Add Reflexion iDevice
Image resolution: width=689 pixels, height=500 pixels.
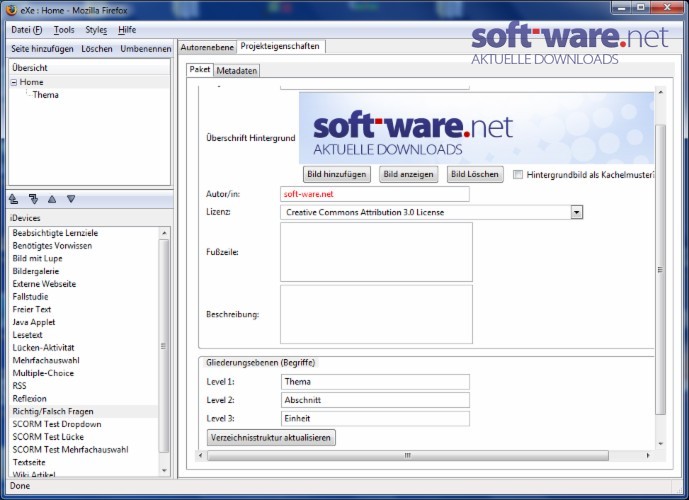tap(29, 399)
